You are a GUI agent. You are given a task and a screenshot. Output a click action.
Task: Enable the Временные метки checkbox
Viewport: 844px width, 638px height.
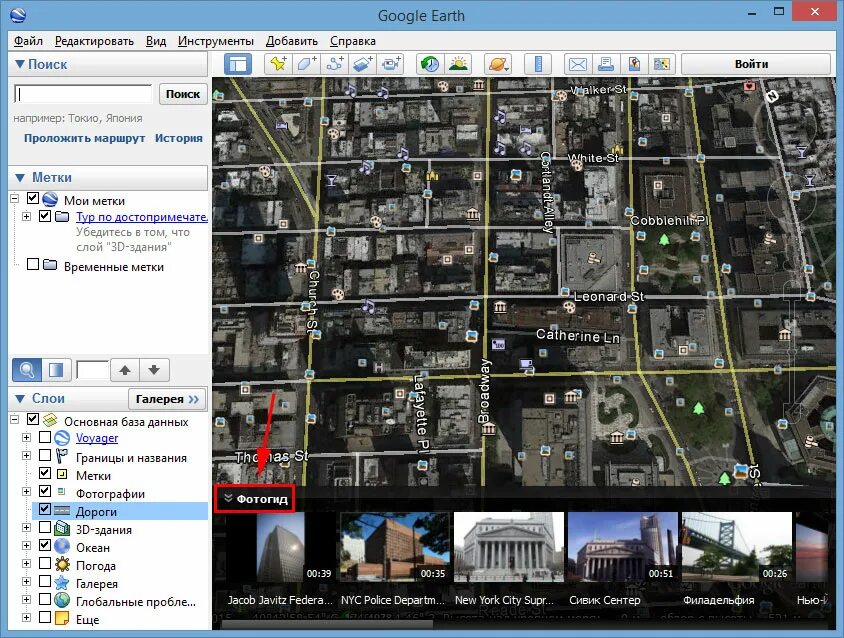[x=33, y=264]
